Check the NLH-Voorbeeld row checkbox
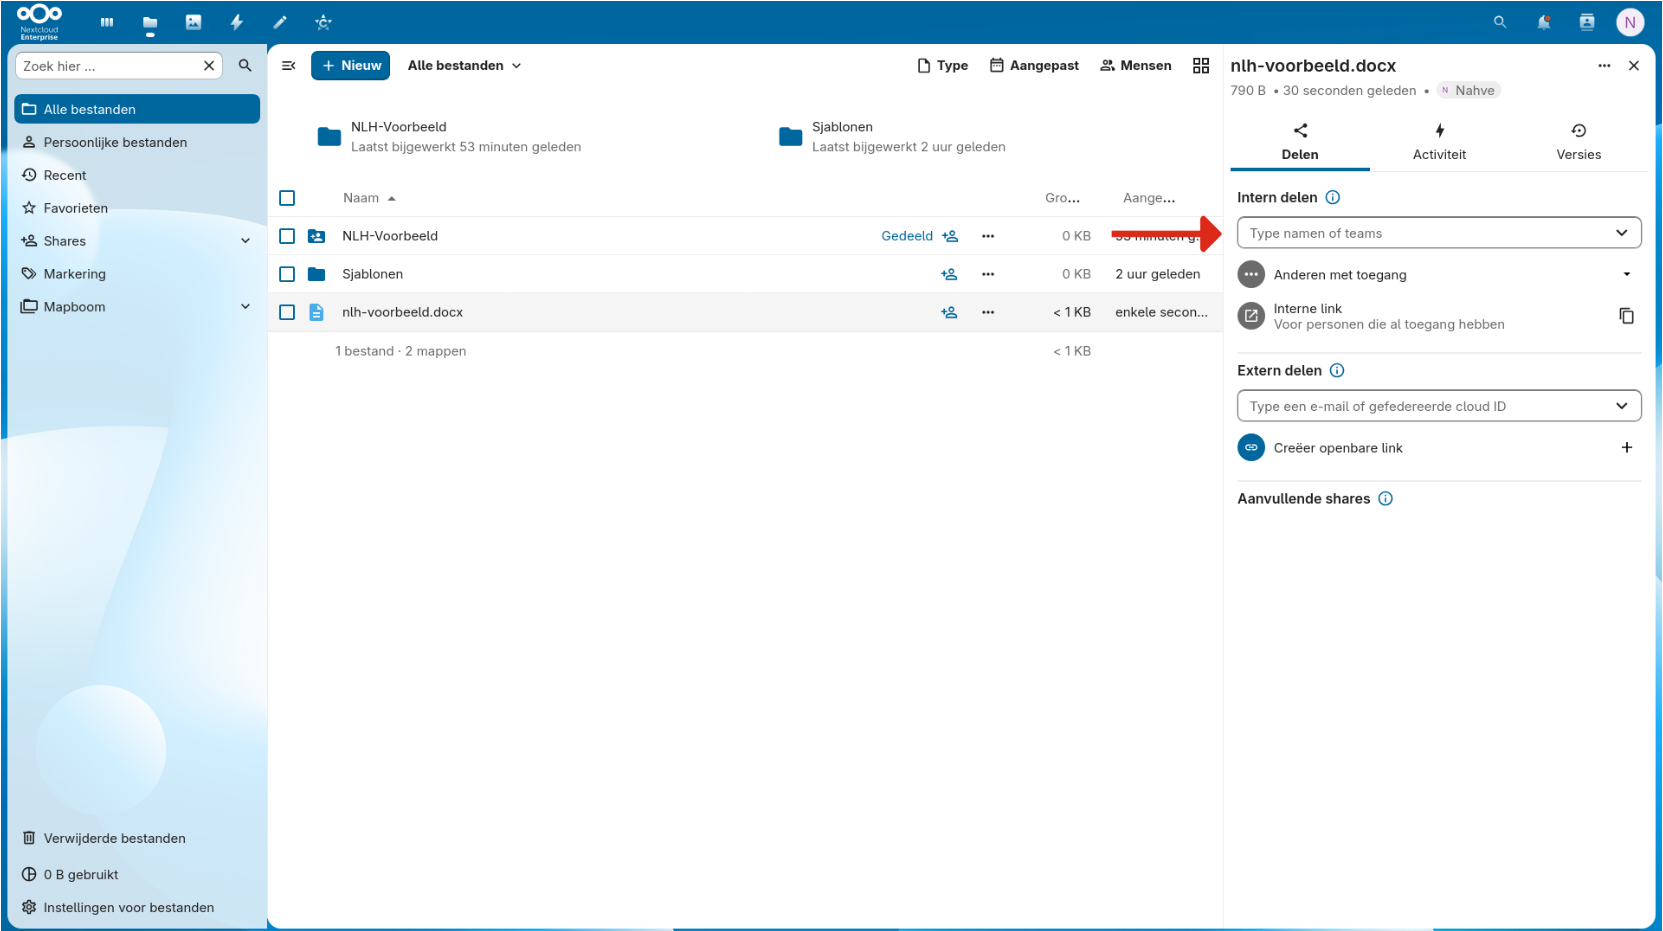The height and width of the screenshot is (931, 1663). (287, 236)
